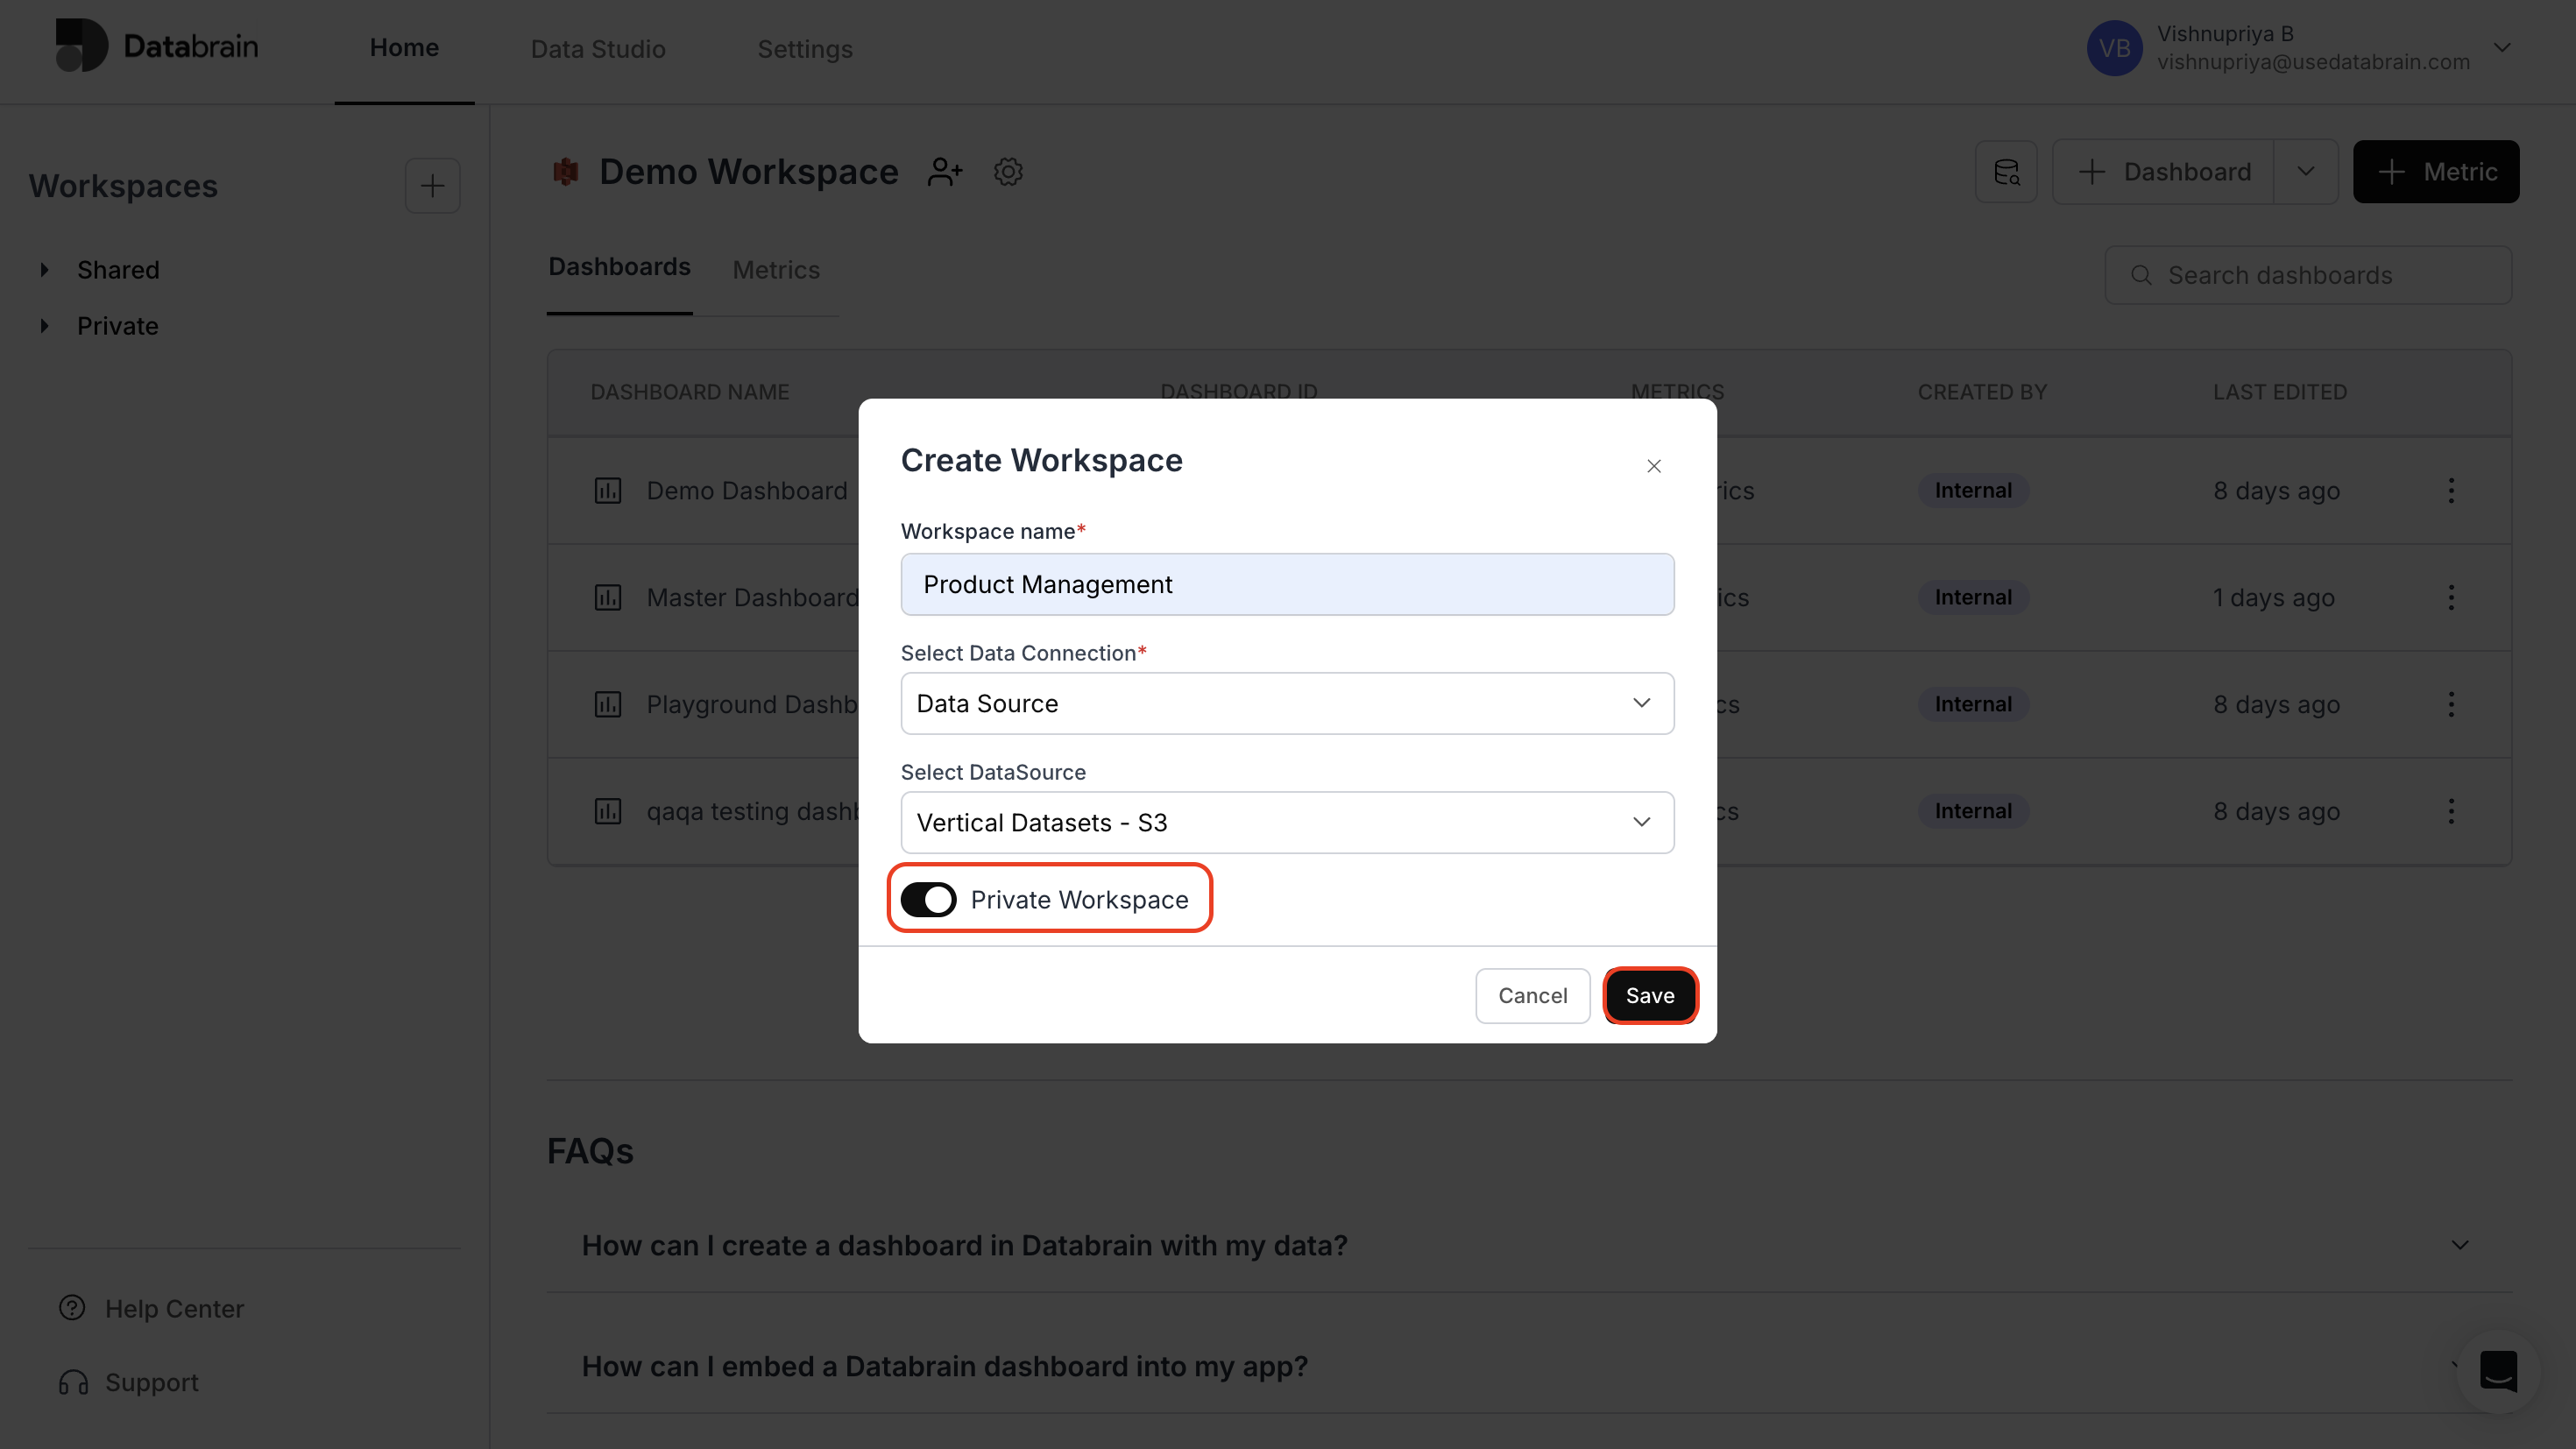
Task: Click the Save button
Action: tap(1649, 995)
